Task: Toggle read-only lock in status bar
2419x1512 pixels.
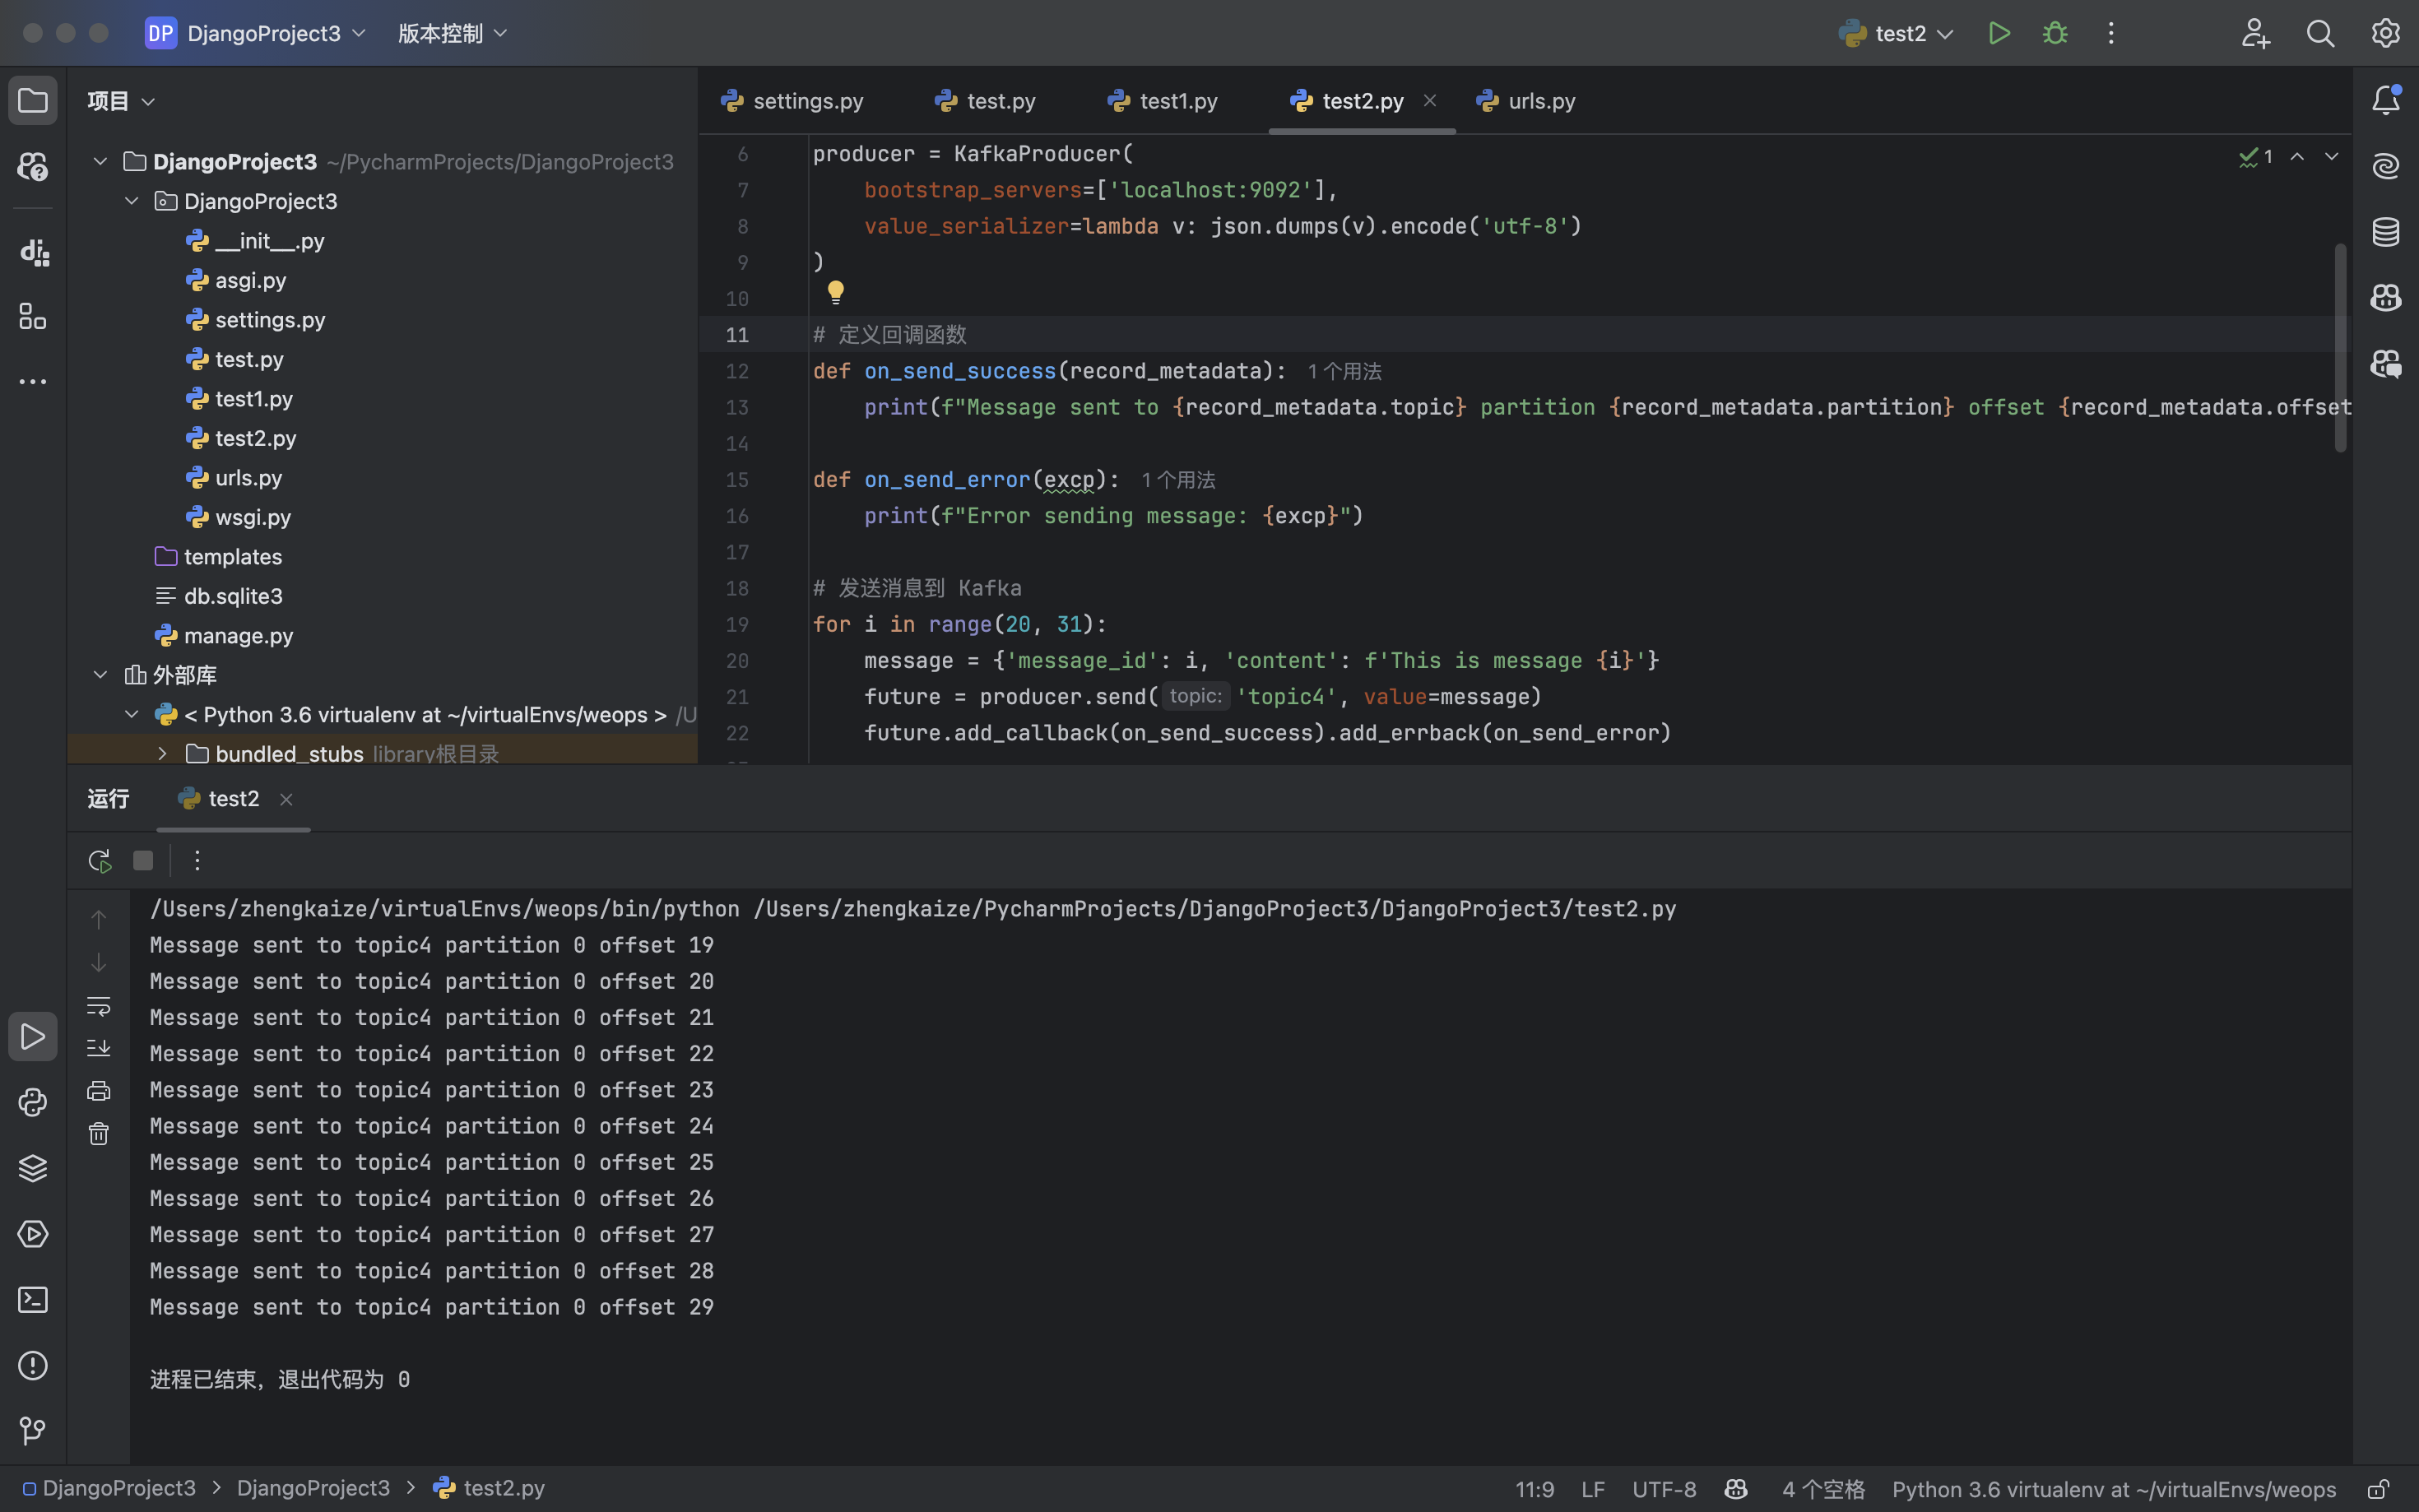Action: 2378,1489
